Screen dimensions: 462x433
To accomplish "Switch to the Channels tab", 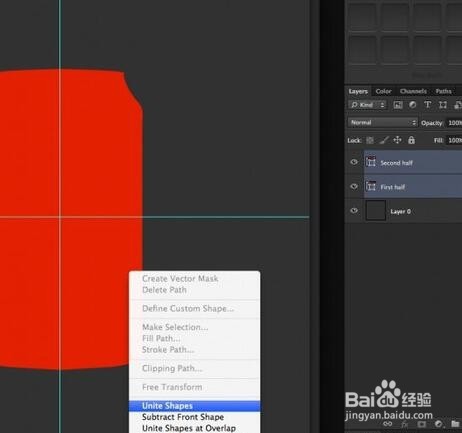I will click(x=413, y=91).
